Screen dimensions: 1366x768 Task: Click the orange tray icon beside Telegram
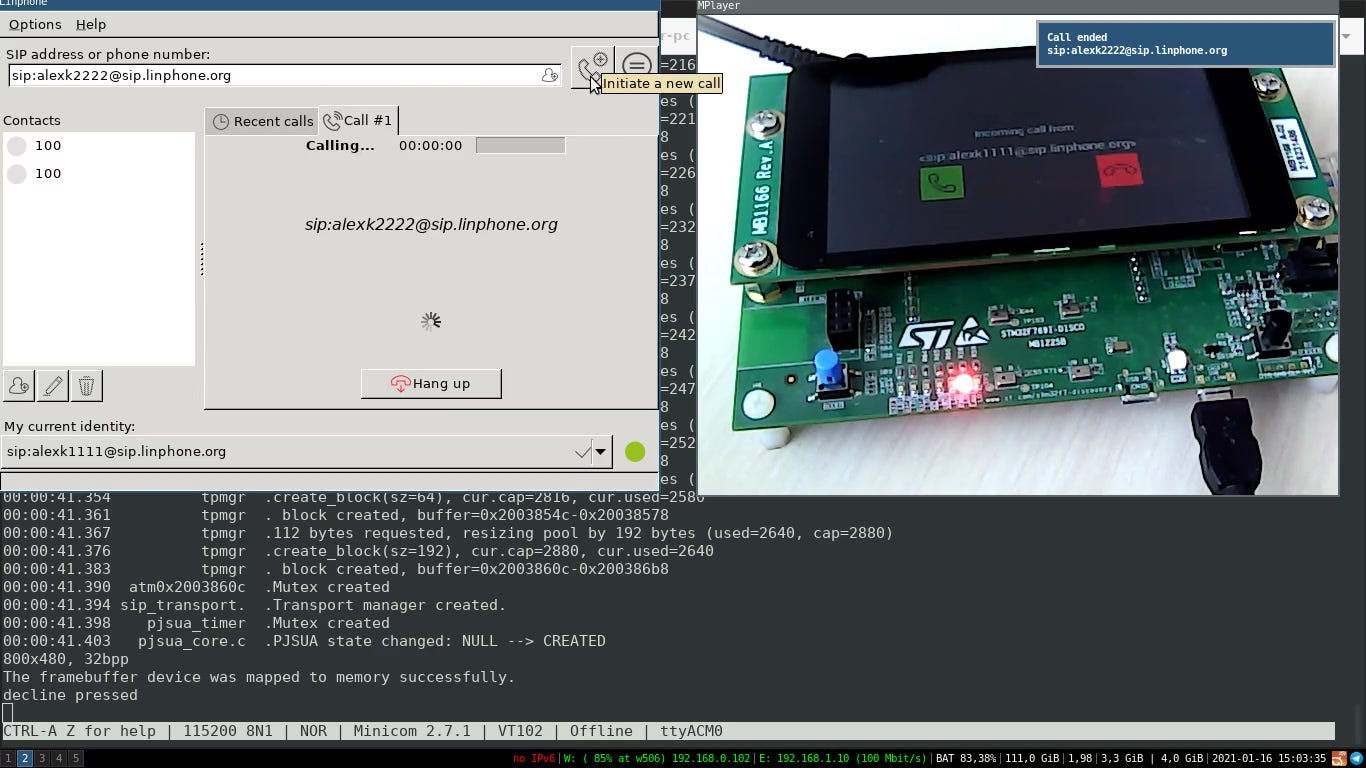pyautogui.click(x=1339, y=758)
